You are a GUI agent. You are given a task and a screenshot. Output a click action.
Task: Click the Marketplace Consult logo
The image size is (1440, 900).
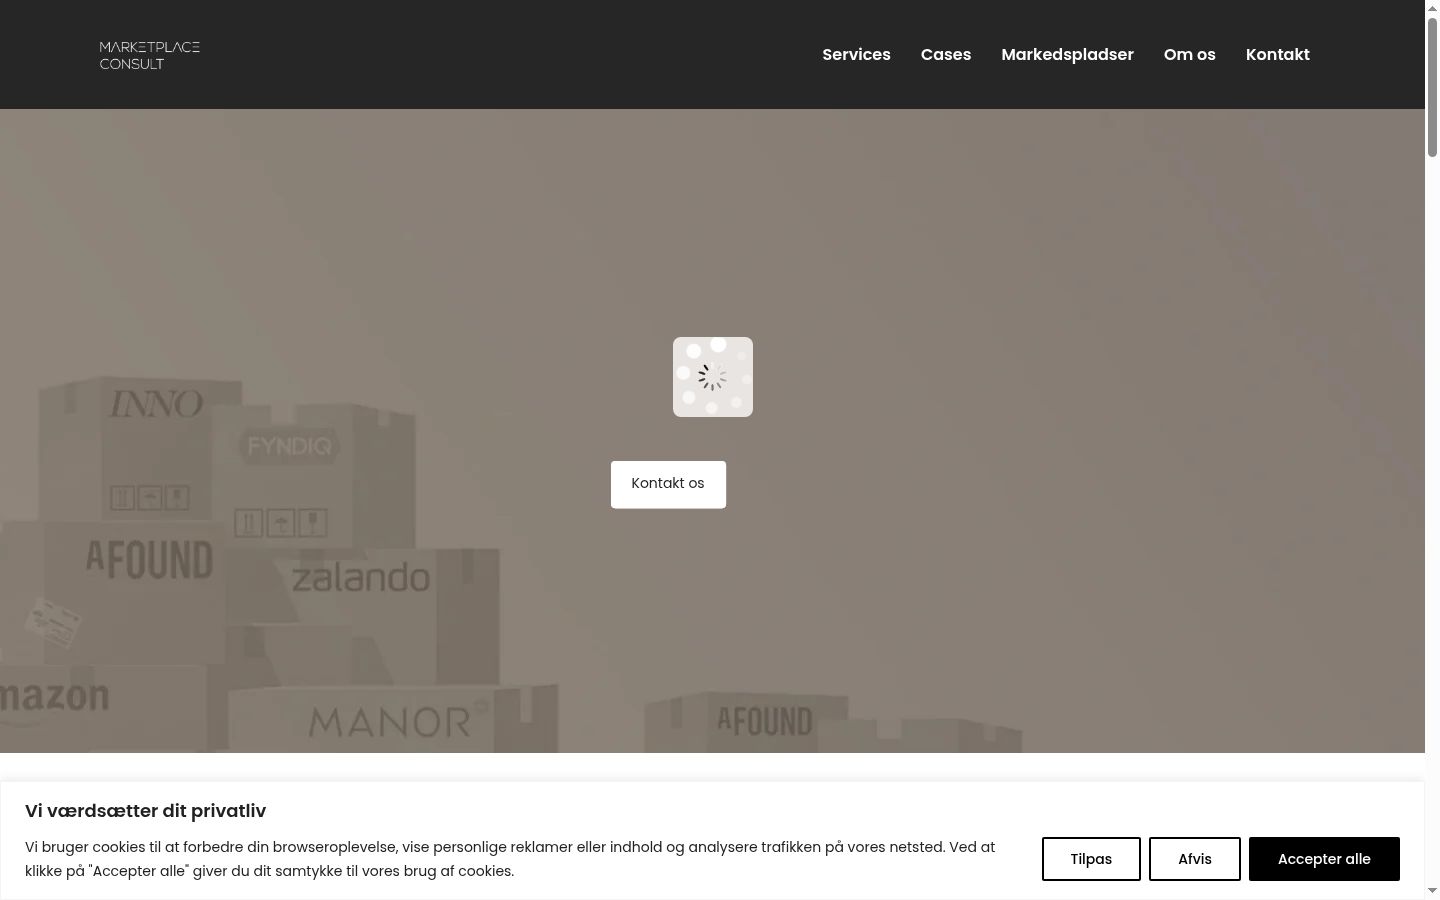(150, 55)
